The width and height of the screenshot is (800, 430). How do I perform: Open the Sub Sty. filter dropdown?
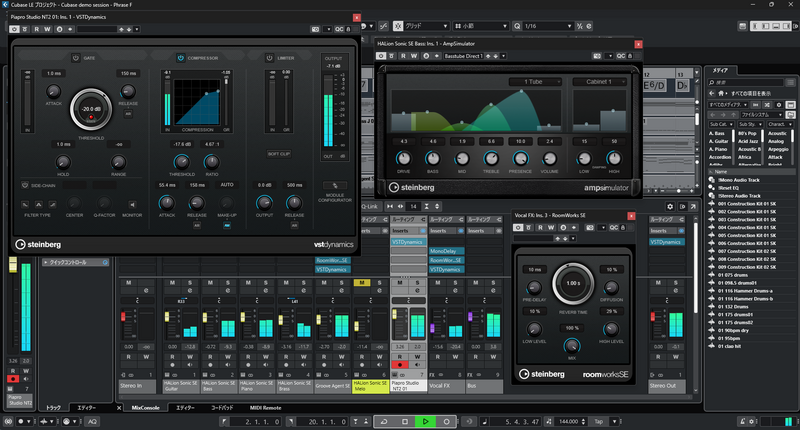tap(749, 124)
